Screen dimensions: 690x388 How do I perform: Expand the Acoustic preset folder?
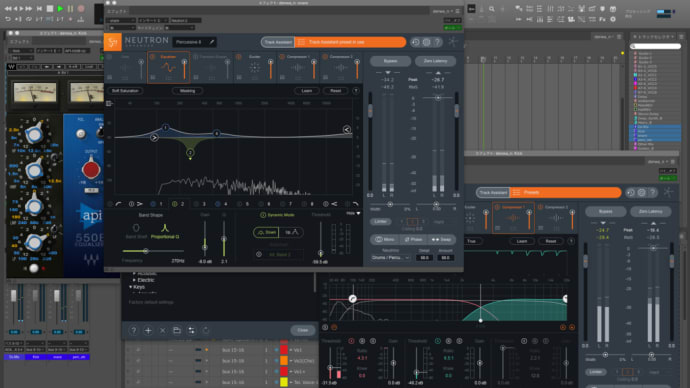click(x=134, y=273)
